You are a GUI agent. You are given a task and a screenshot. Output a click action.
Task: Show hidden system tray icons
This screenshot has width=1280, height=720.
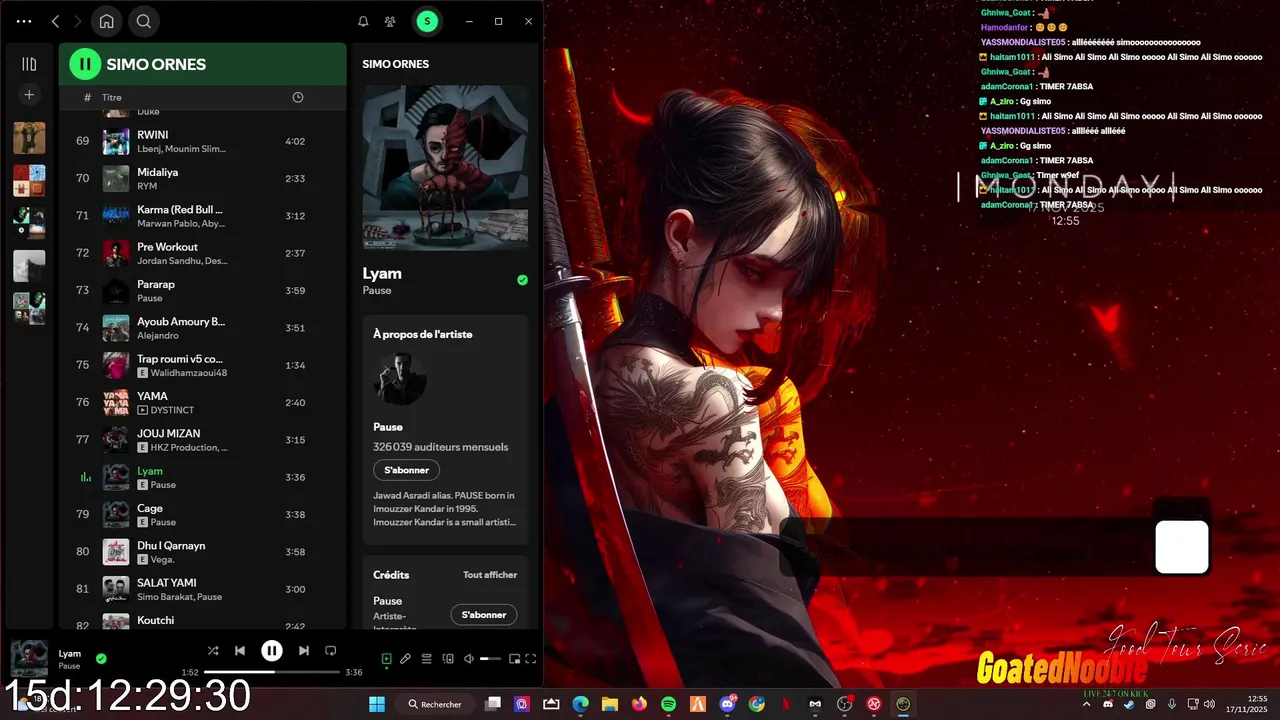pyautogui.click(x=1087, y=704)
